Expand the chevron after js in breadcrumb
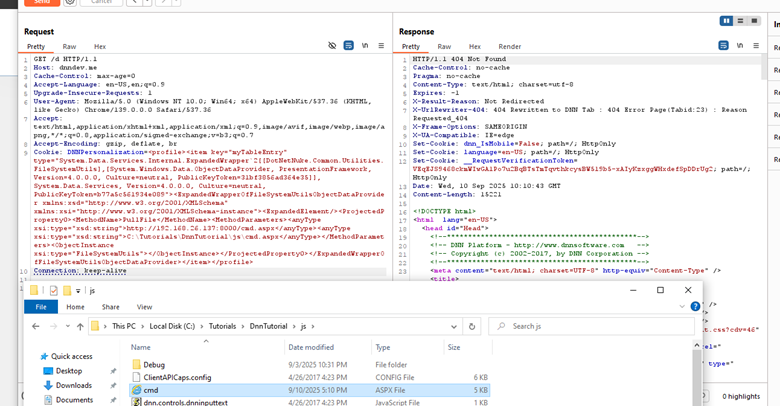This screenshot has width=780, height=406. pos(313,326)
